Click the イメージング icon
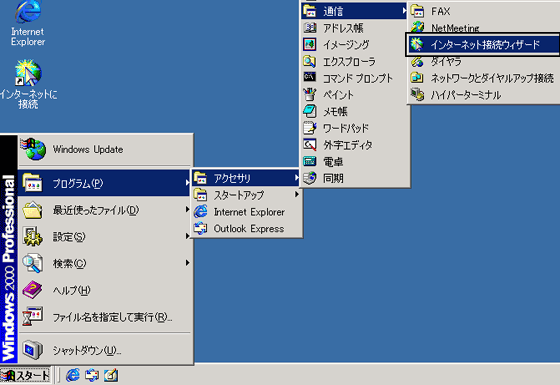 310,44
